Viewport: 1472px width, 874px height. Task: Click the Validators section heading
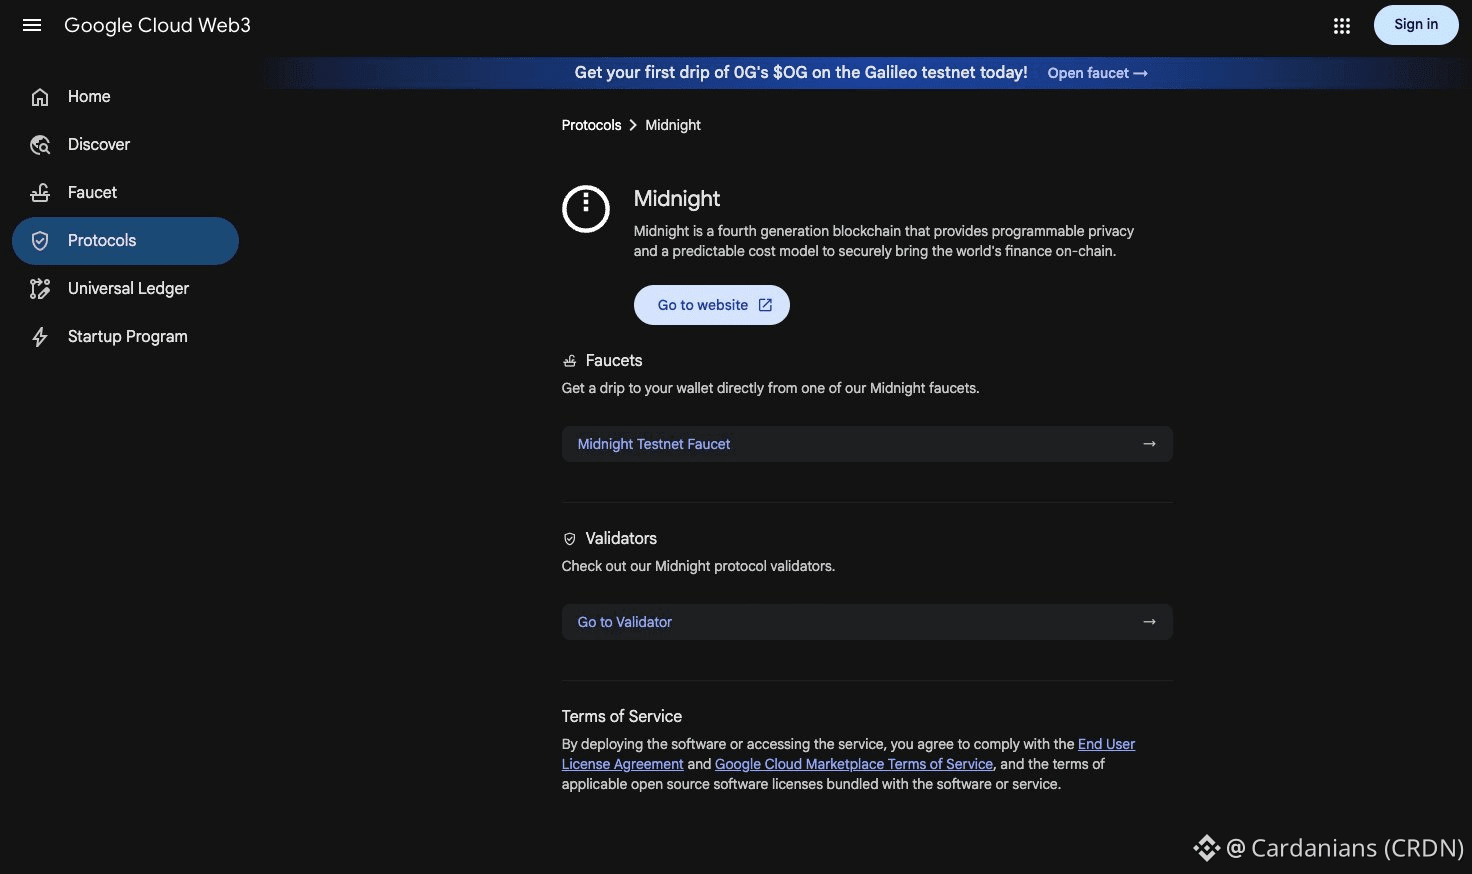coord(621,539)
